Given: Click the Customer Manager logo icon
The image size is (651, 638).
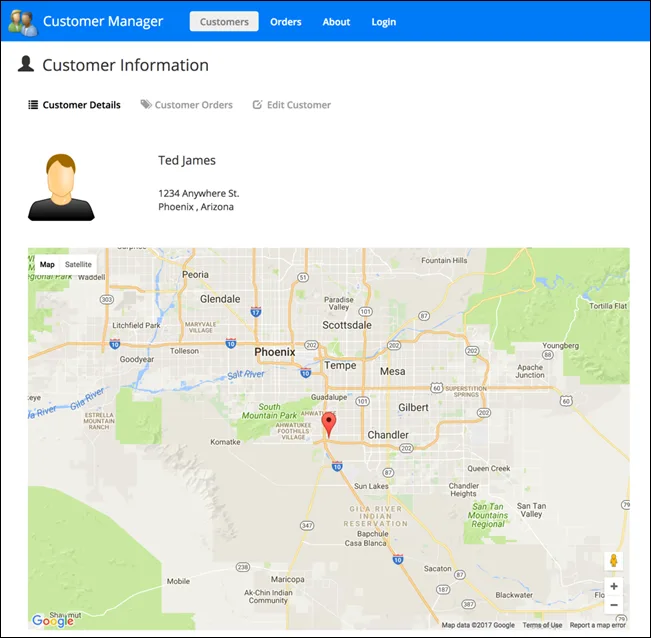Looking at the screenshot, I should click(23, 22).
